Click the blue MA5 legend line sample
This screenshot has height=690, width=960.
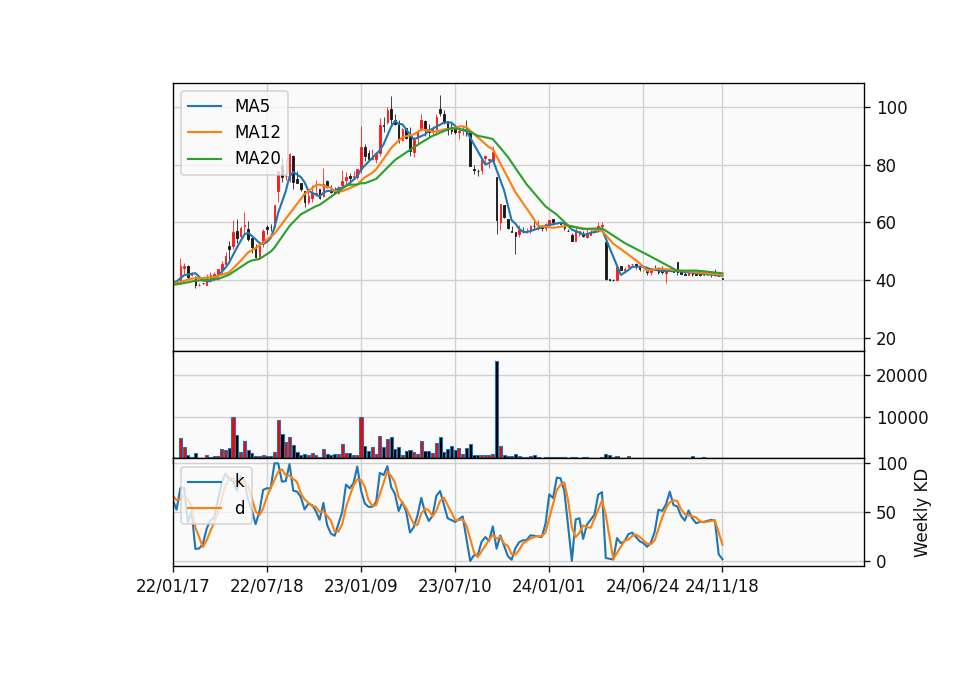coord(204,107)
